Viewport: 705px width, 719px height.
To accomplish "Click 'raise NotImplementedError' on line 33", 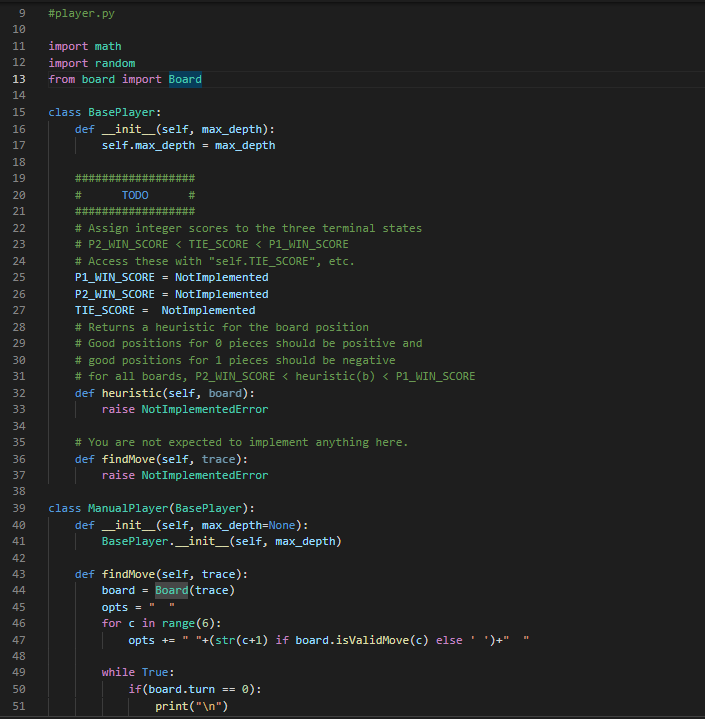I will [185, 409].
